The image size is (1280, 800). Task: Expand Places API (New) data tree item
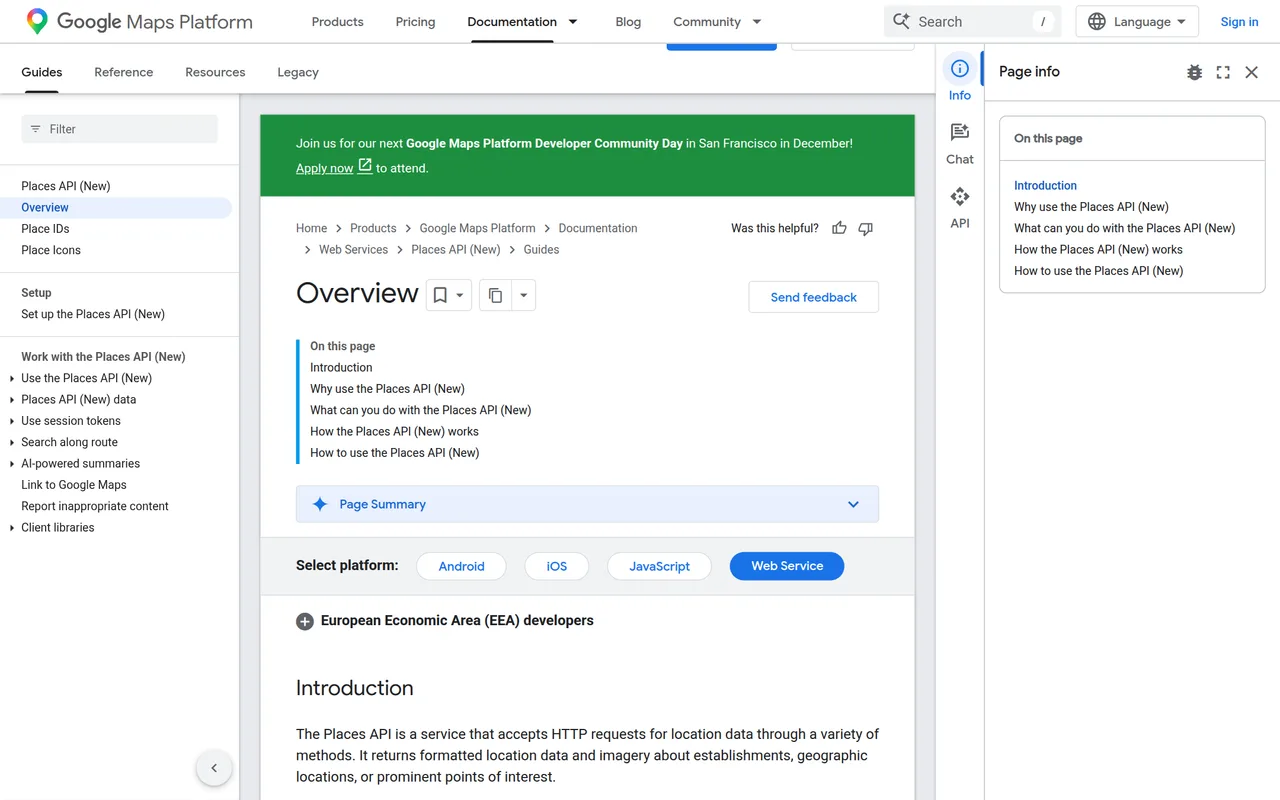[12, 399]
